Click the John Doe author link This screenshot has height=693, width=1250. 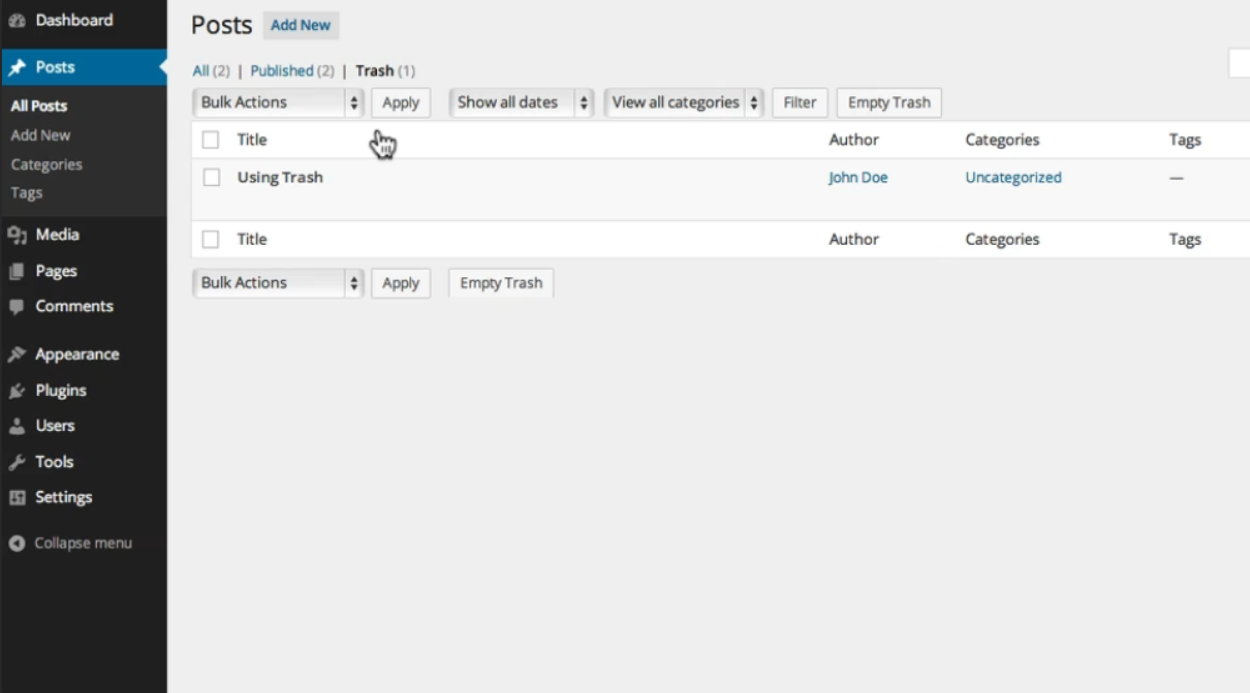click(x=858, y=178)
